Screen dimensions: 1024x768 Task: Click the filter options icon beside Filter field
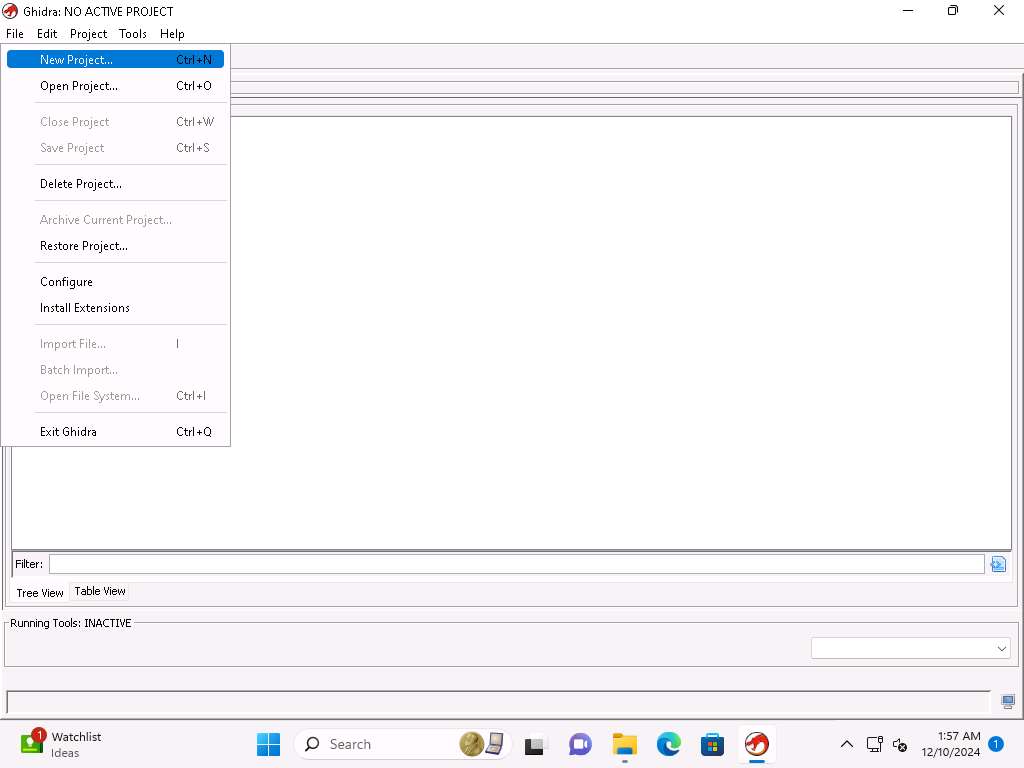(997, 564)
